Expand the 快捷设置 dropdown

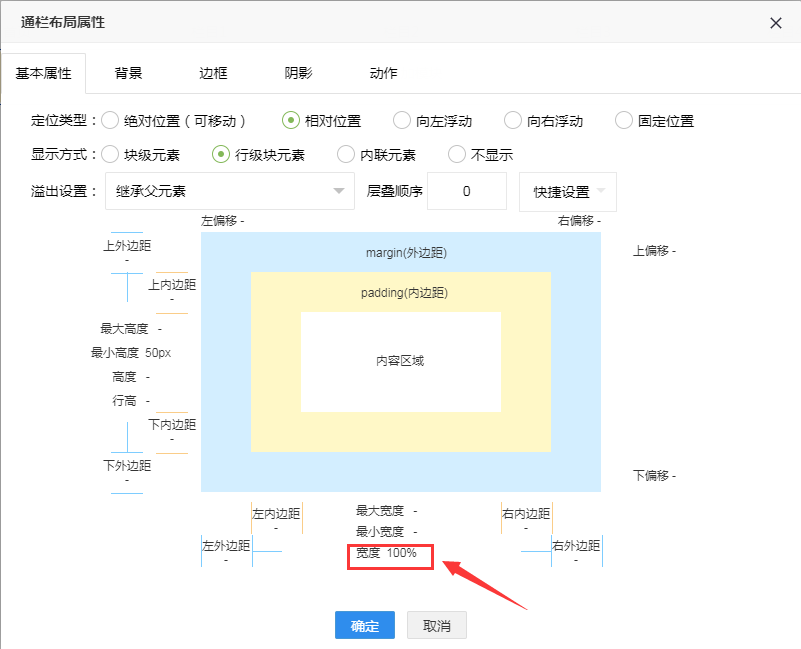[567, 191]
